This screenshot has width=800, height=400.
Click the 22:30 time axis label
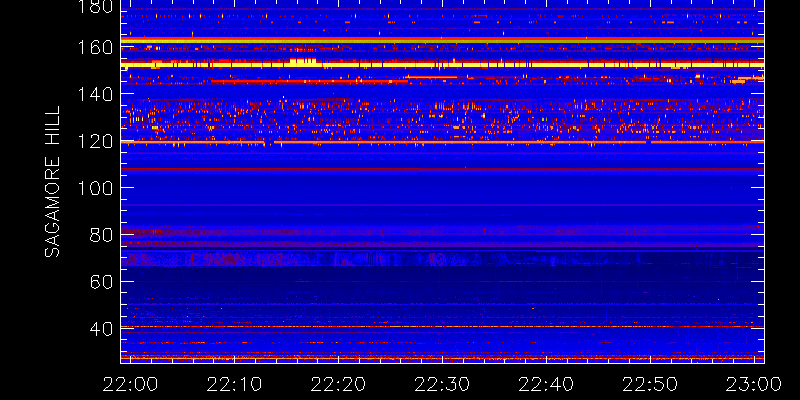click(x=443, y=384)
